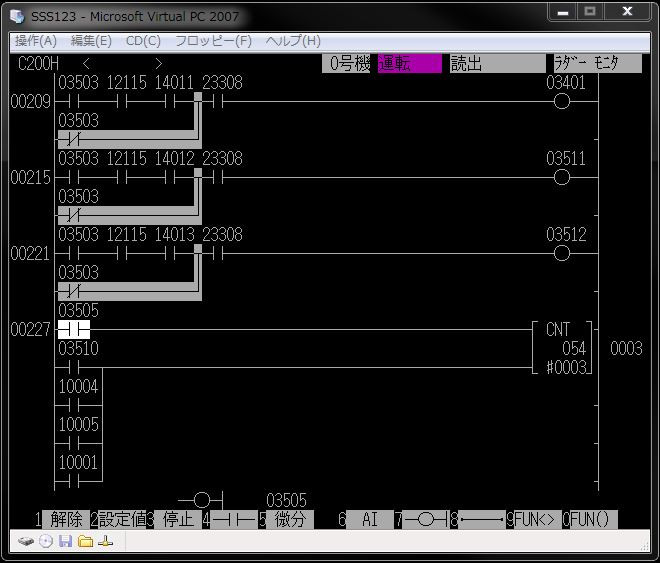Select function key 6 AI

pos(370,520)
